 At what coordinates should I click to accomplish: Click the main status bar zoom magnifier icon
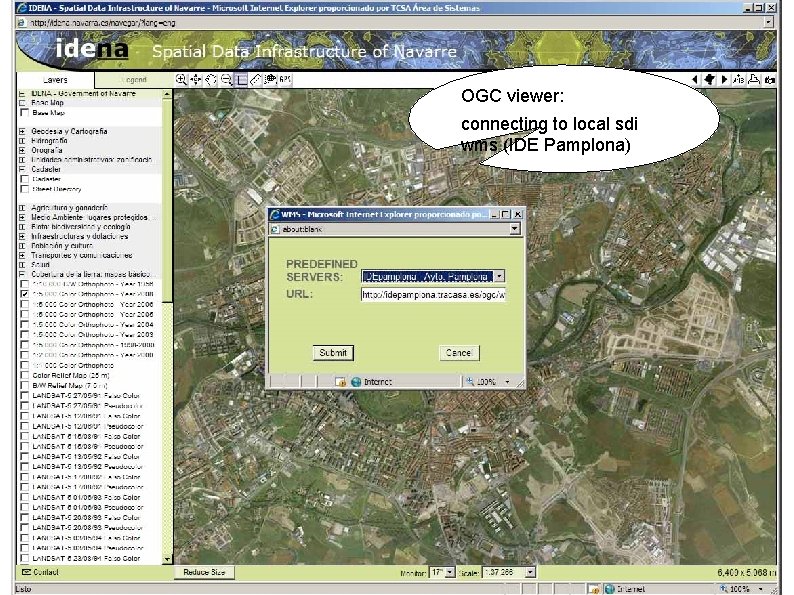click(x=724, y=589)
